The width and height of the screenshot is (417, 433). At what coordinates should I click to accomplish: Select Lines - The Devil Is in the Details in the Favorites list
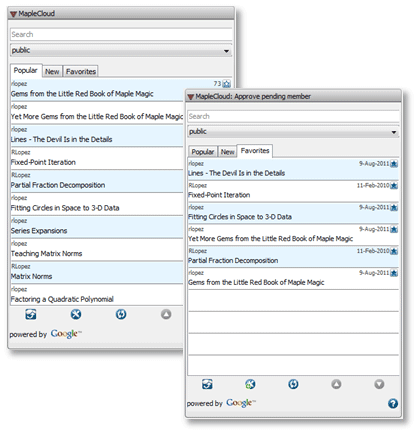point(293,169)
